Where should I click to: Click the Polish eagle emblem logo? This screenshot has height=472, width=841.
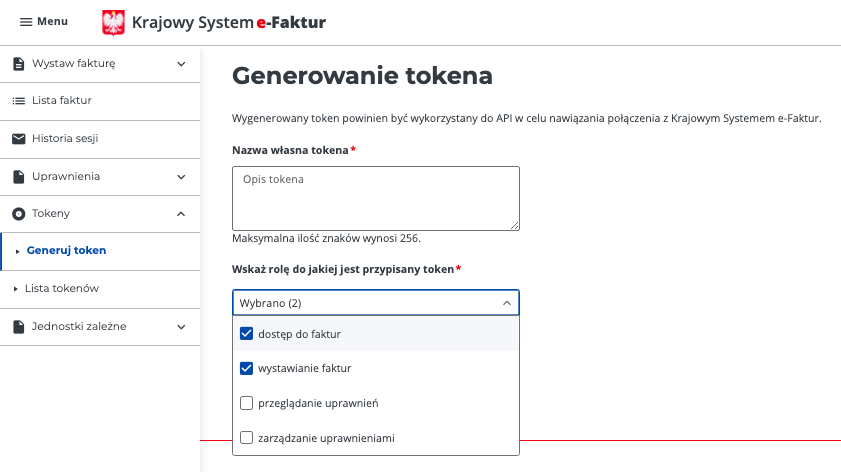(x=113, y=23)
